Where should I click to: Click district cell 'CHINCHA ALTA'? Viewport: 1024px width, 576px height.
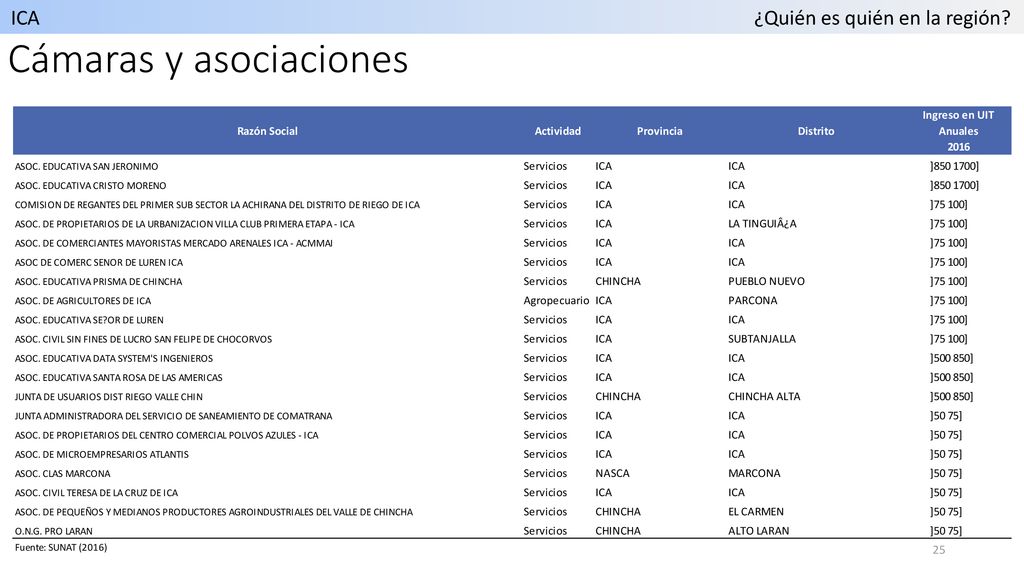click(764, 396)
